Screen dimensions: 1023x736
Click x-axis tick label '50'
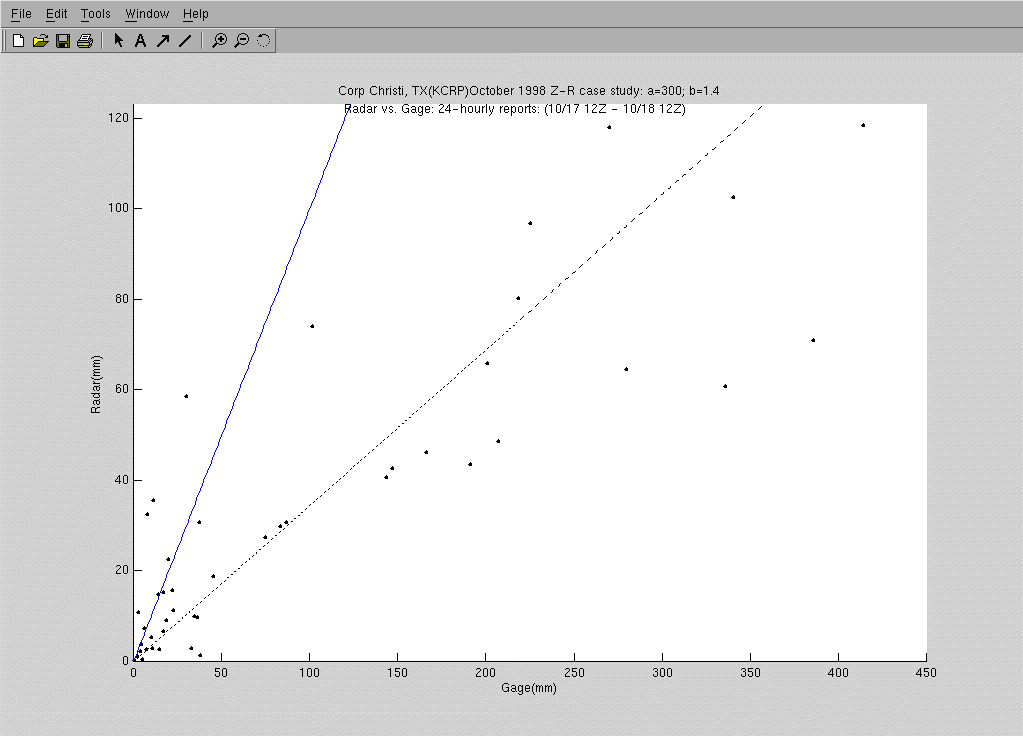[221, 673]
